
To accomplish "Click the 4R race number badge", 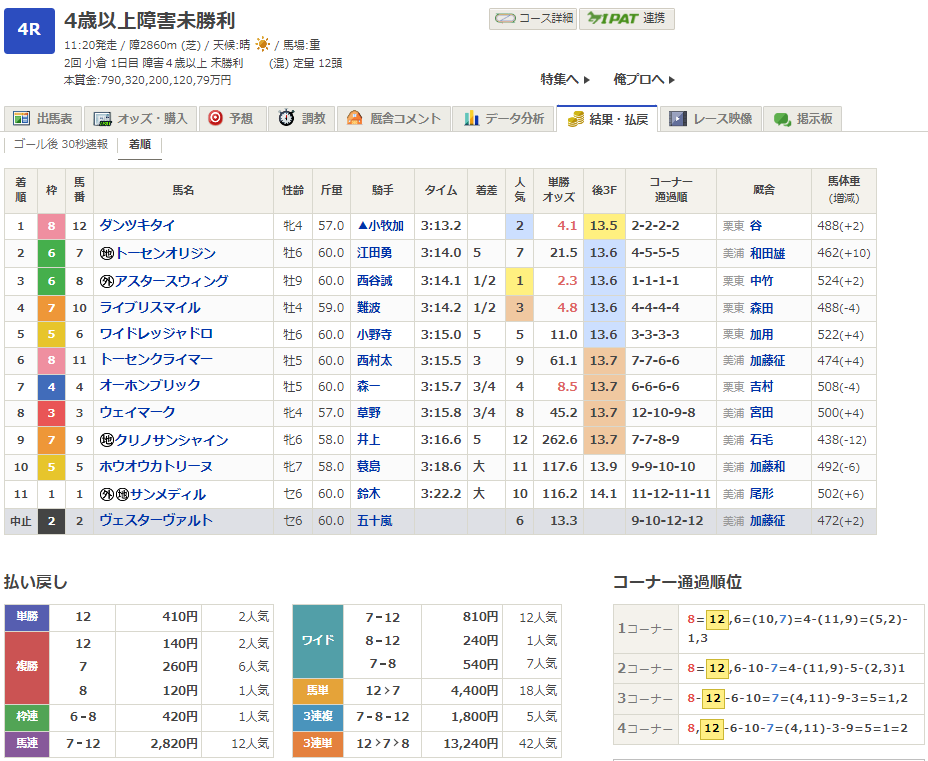I will coord(29,29).
